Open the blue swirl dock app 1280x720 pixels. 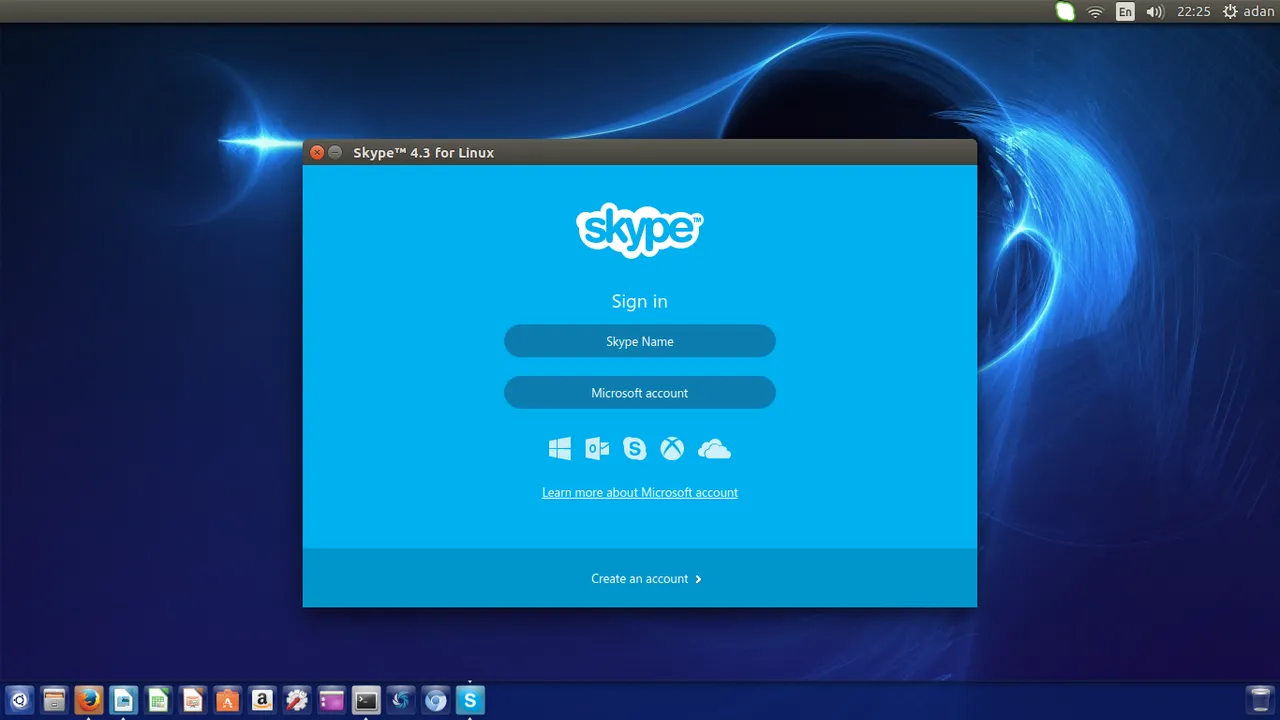(x=401, y=700)
